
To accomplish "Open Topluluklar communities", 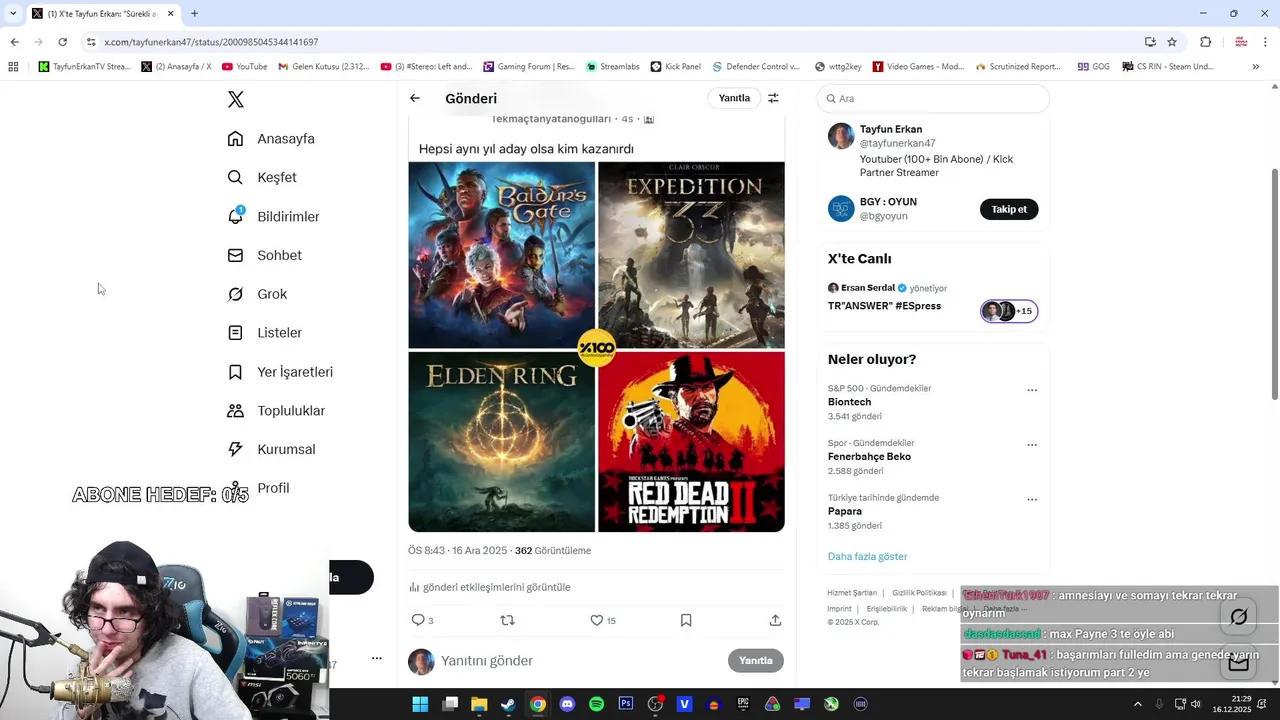I will [x=276, y=411].
